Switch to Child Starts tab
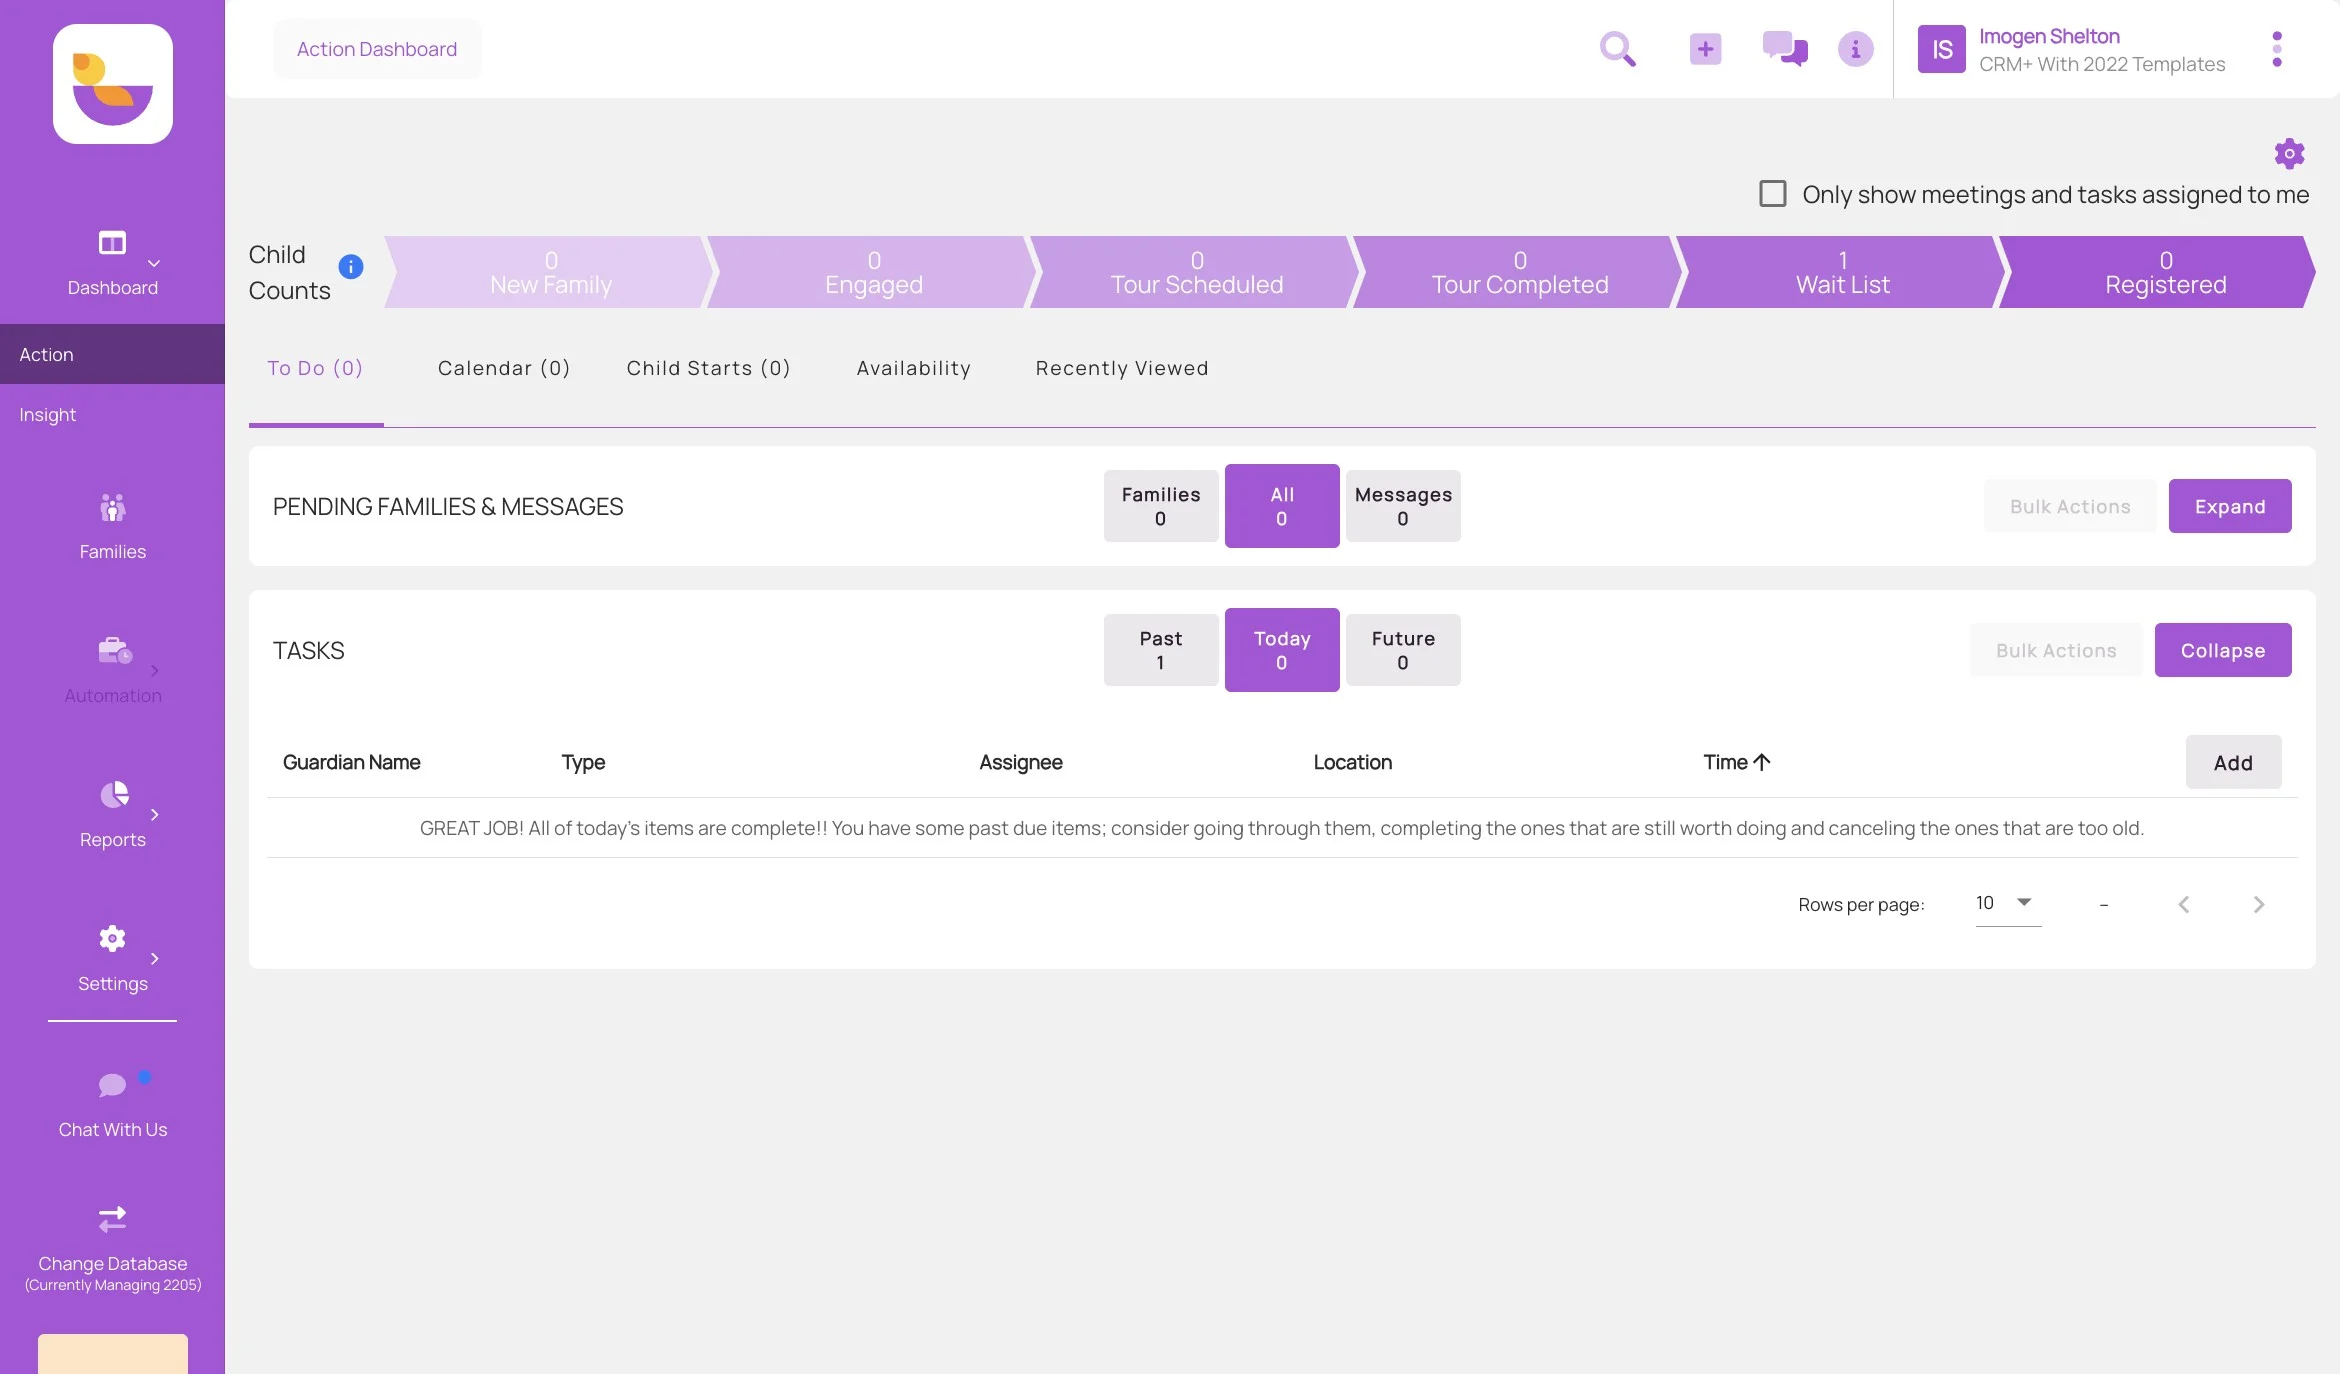The width and height of the screenshot is (2340, 1374). point(709,368)
